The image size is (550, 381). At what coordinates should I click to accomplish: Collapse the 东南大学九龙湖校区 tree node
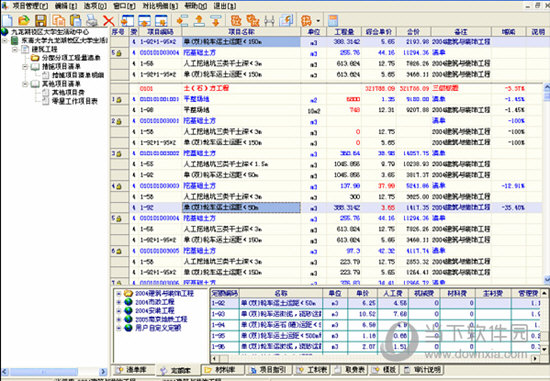point(5,41)
